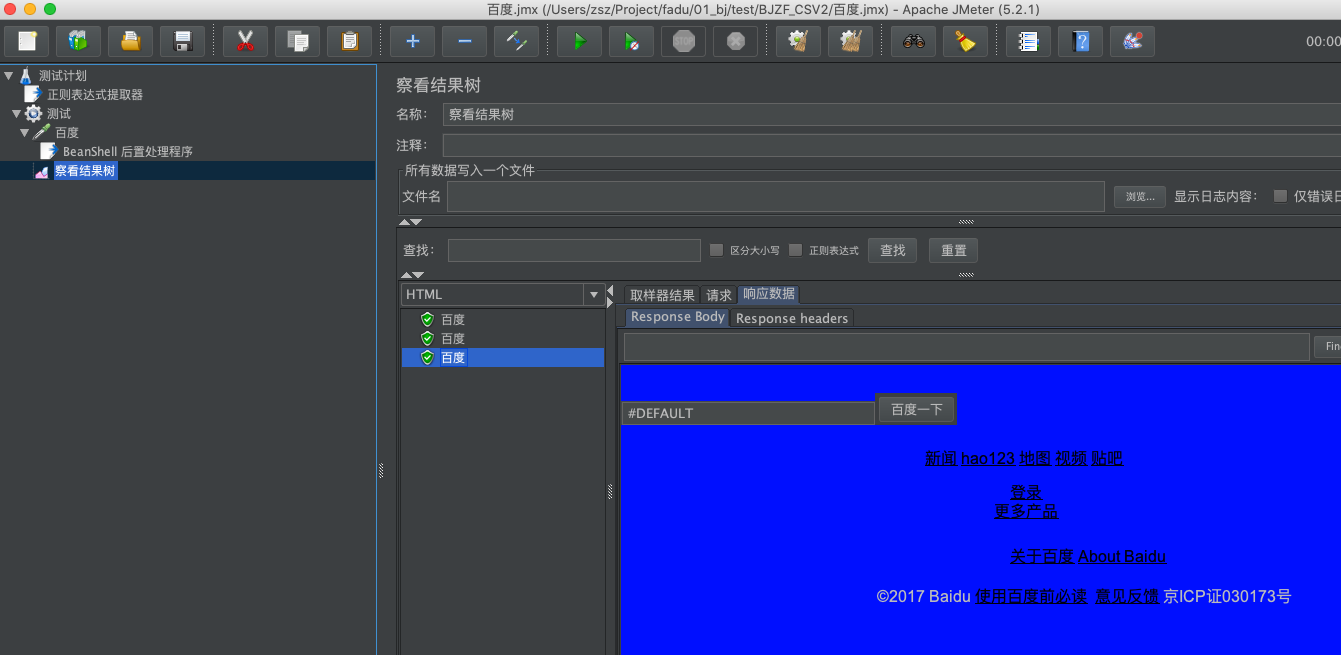Image resolution: width=1341 pixels, height=655 pixels.
Task: Click the 重置 button
Action: [x=954, y=250]
